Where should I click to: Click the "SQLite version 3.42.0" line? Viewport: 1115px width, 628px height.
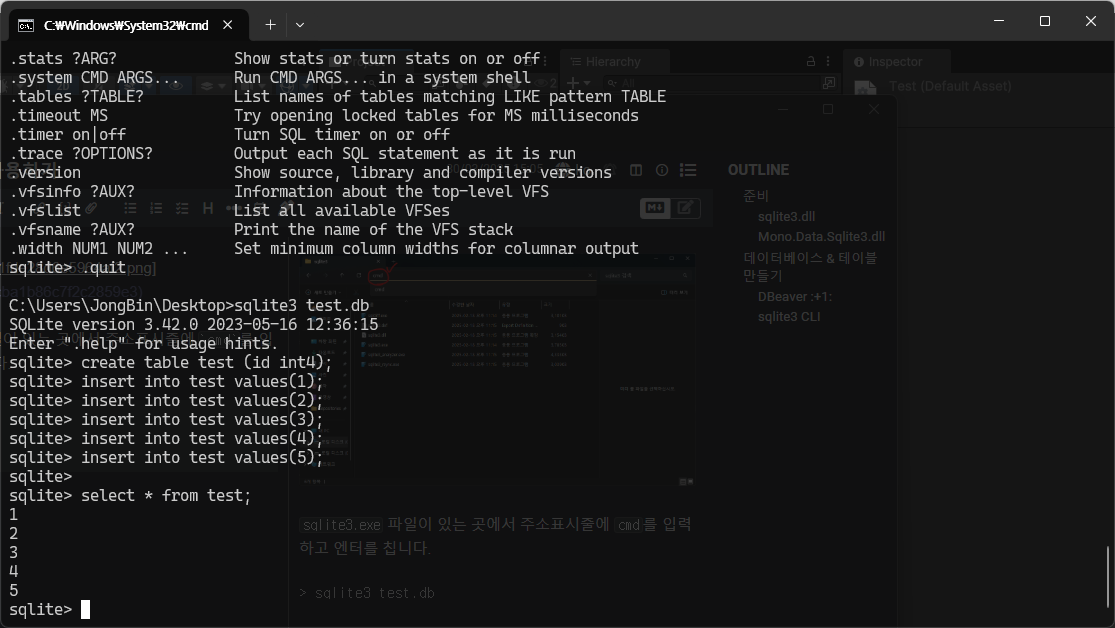pos(193,325)
